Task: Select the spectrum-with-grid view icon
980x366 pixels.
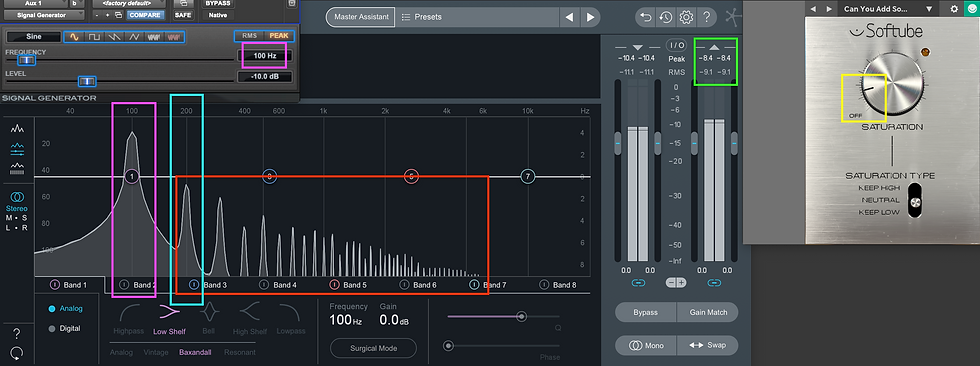Action: click(18, 169)
